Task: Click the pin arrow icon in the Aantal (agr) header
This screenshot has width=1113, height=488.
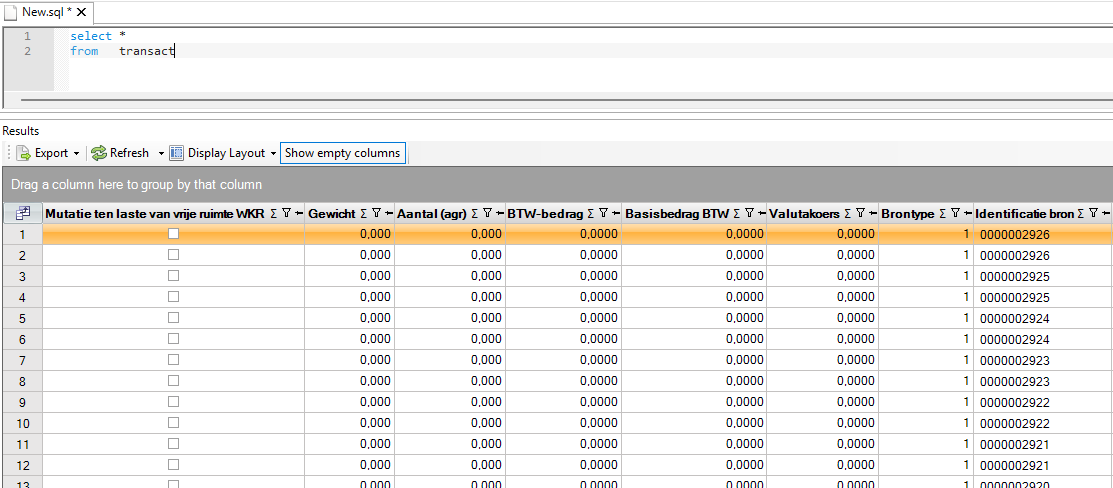Action: coord(499,212)
